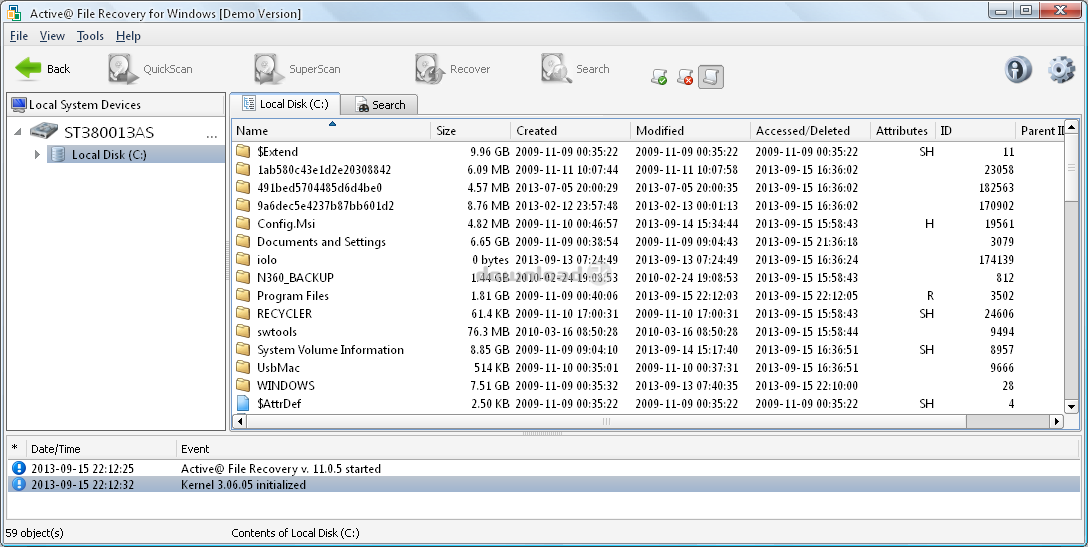Select the Program Files folder
This screenshot has height=547, width=1088.
tap(292, 296)
